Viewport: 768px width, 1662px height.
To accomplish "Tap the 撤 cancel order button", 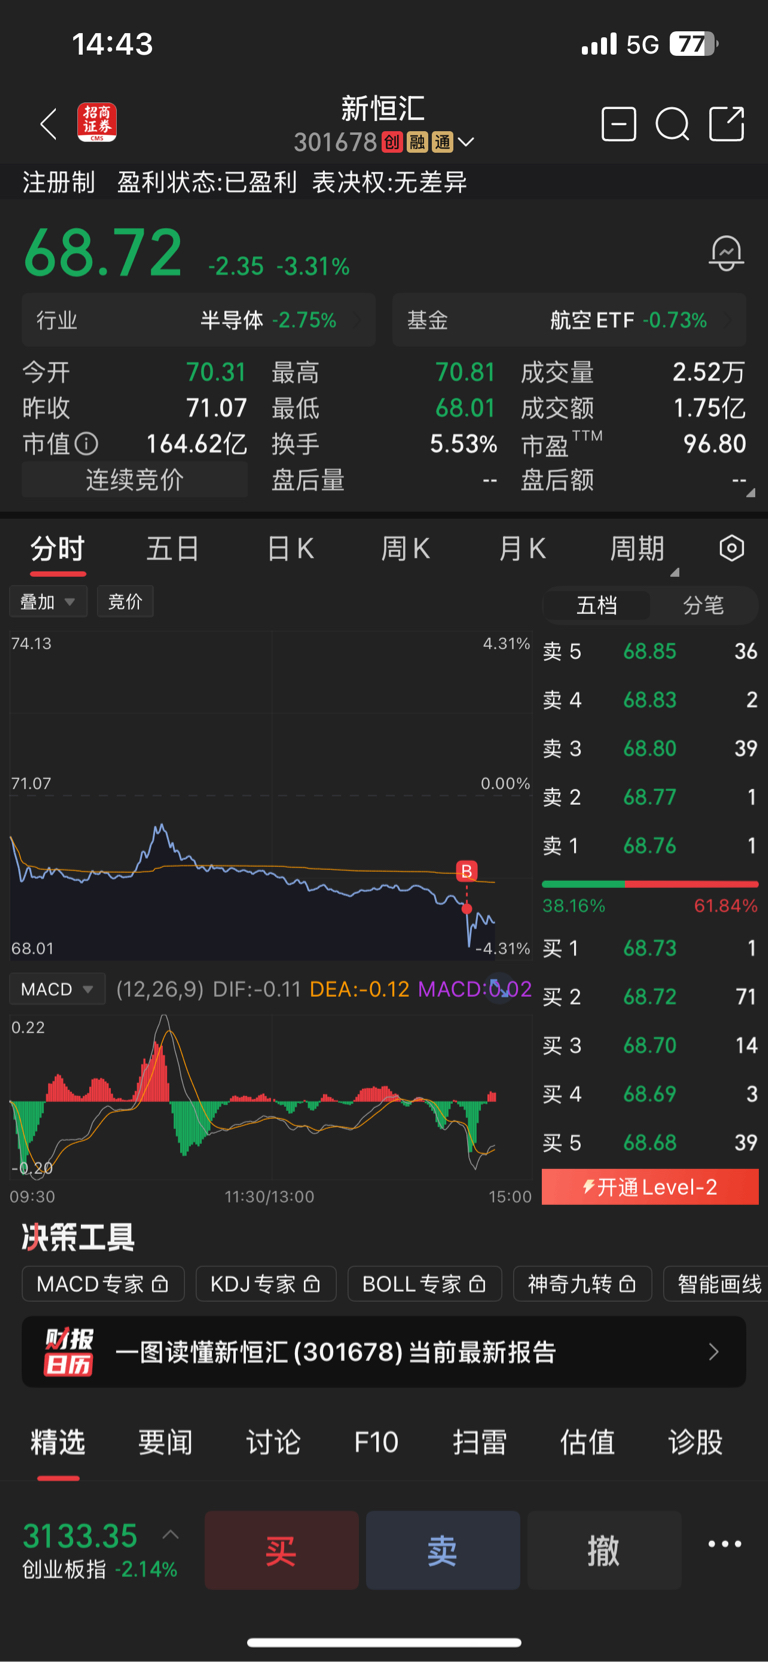I will pyautogui.click(x=604, y=1550).
